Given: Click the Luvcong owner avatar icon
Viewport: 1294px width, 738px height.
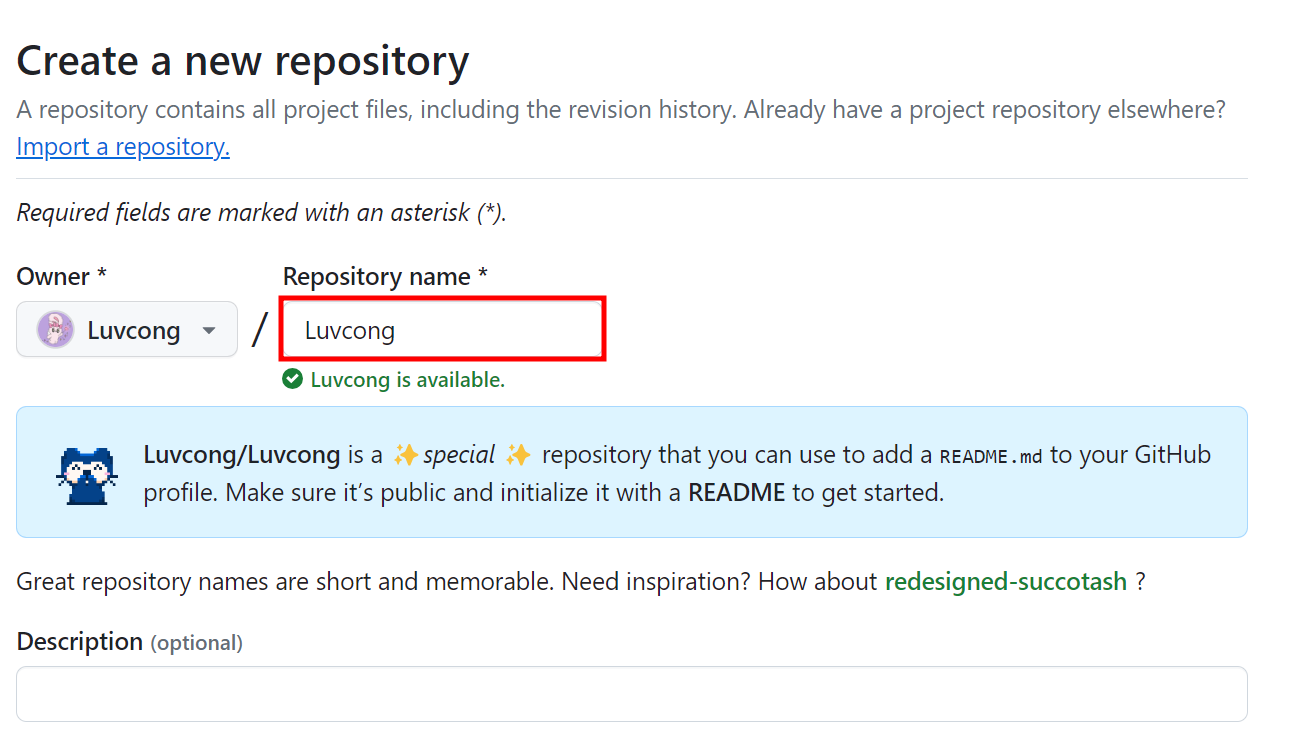Looking at the screenshot, I should click(x=55, y=330).
